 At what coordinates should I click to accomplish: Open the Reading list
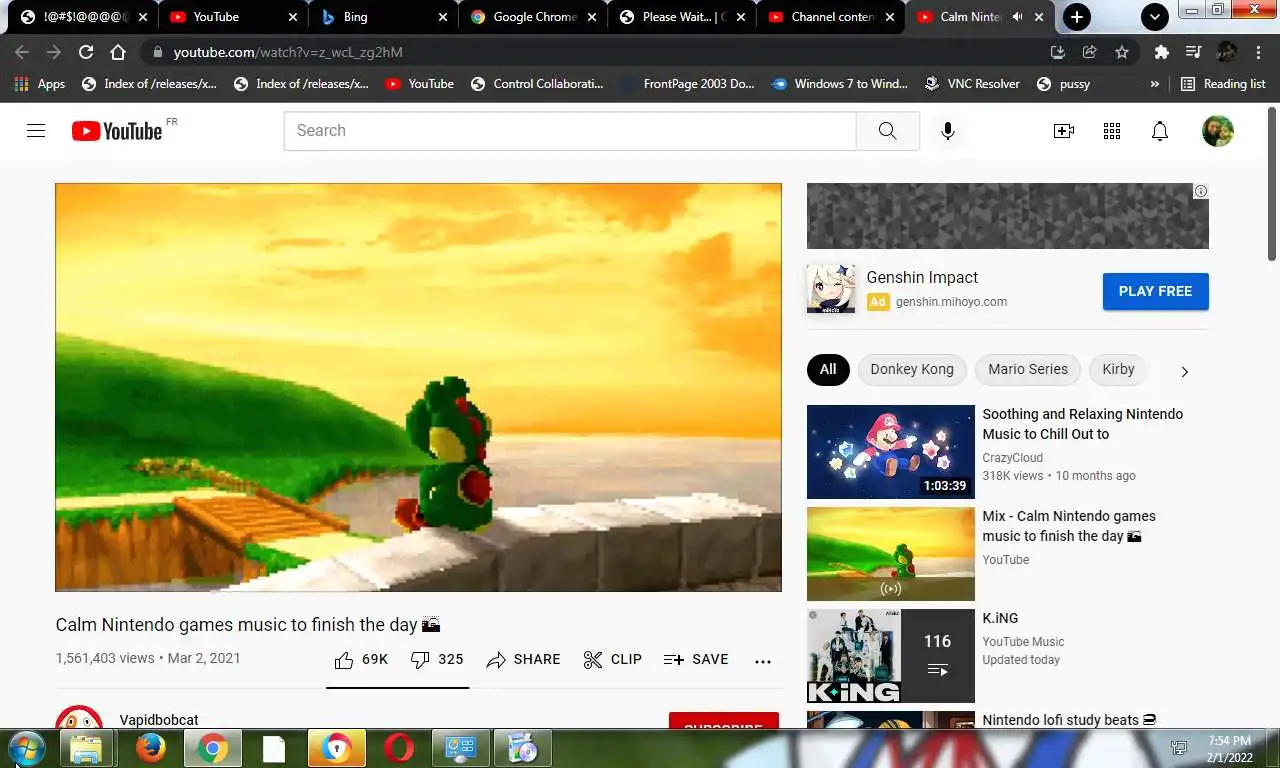click(x=1223, y=84)
